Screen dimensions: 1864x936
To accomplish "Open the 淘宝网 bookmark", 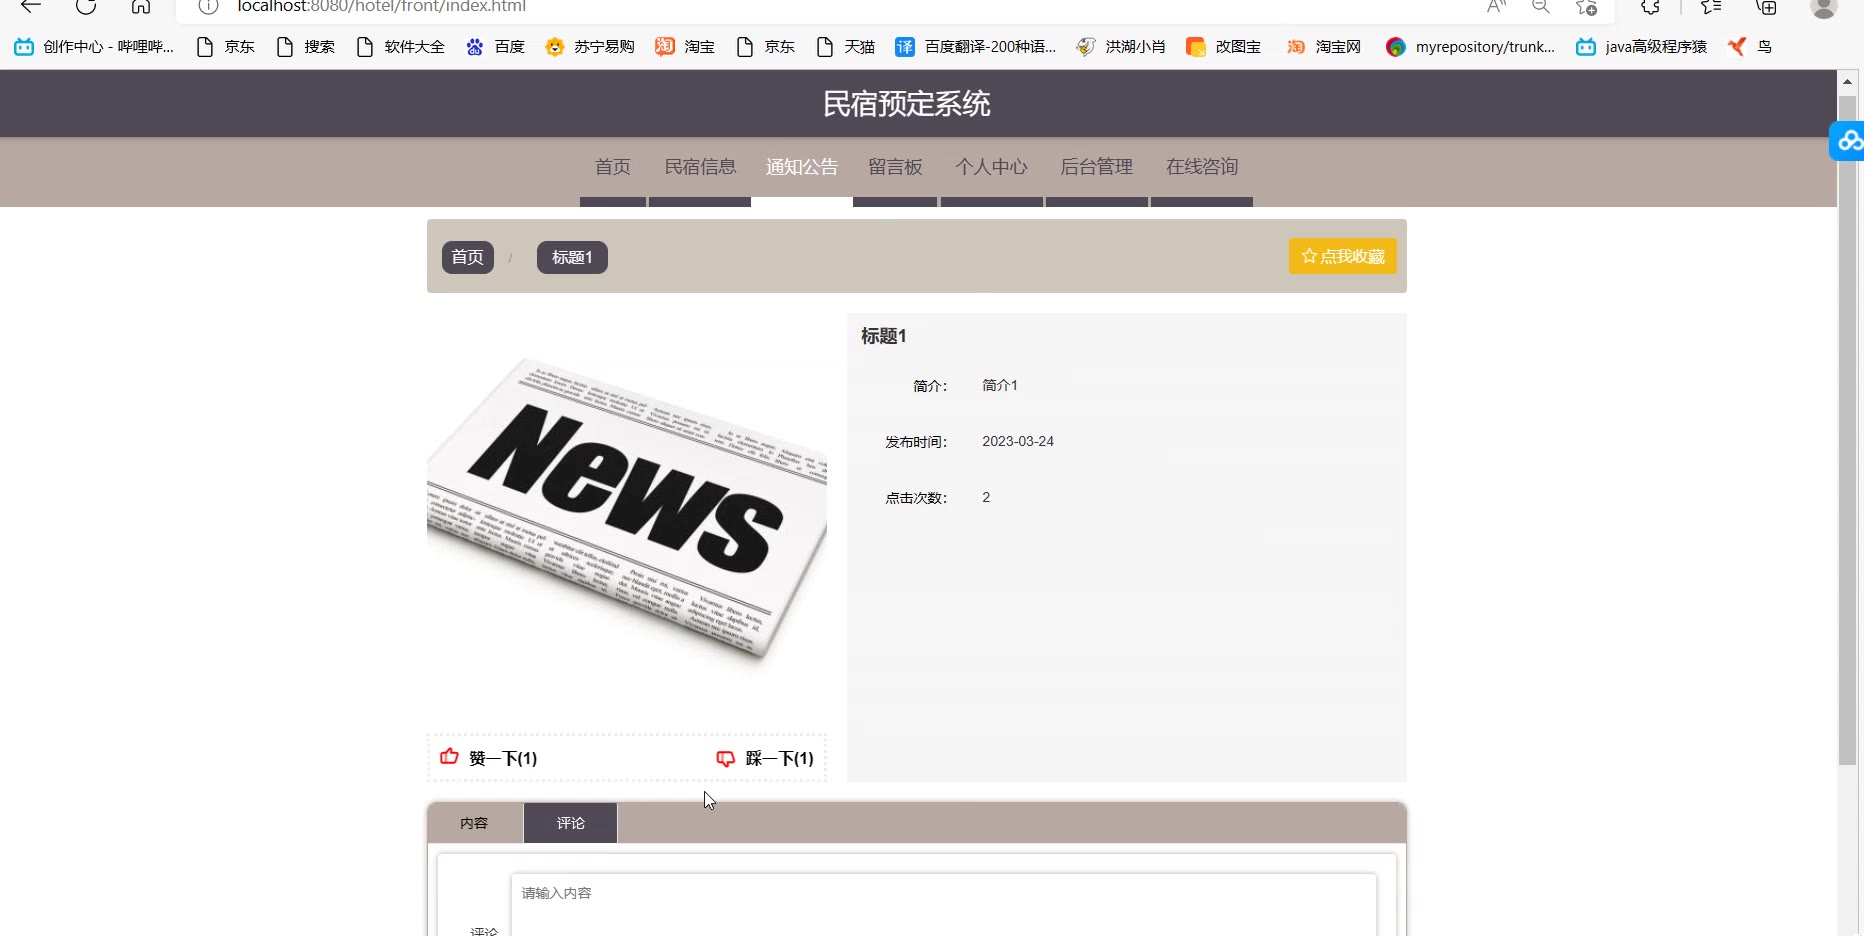I will tap(1324, 47).
